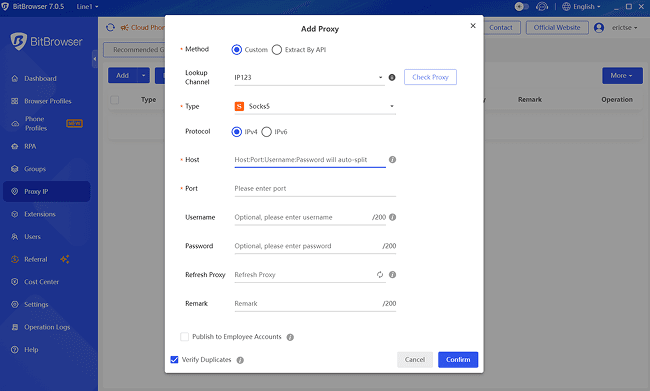The height and width of the screenshot is (391, 650).
Task: Click the Confirm button
Action: (x=458, y=359)
